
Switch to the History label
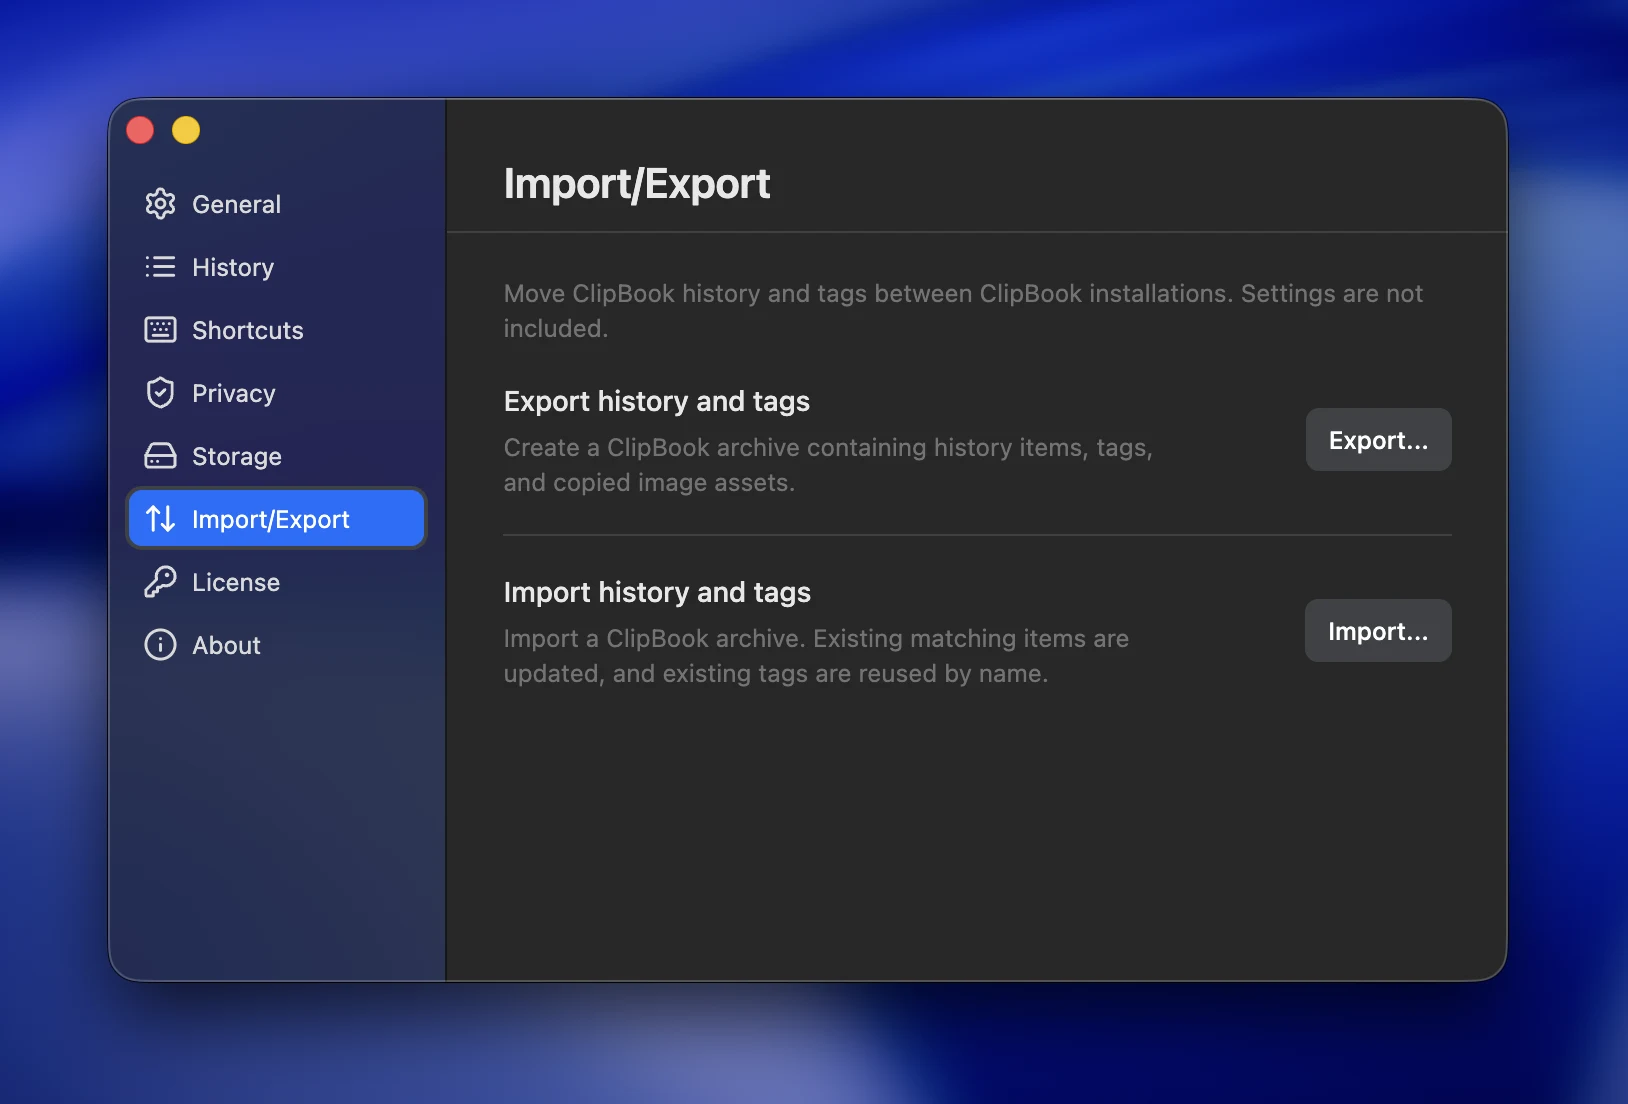pyautogui.click(x=233, y=268)
